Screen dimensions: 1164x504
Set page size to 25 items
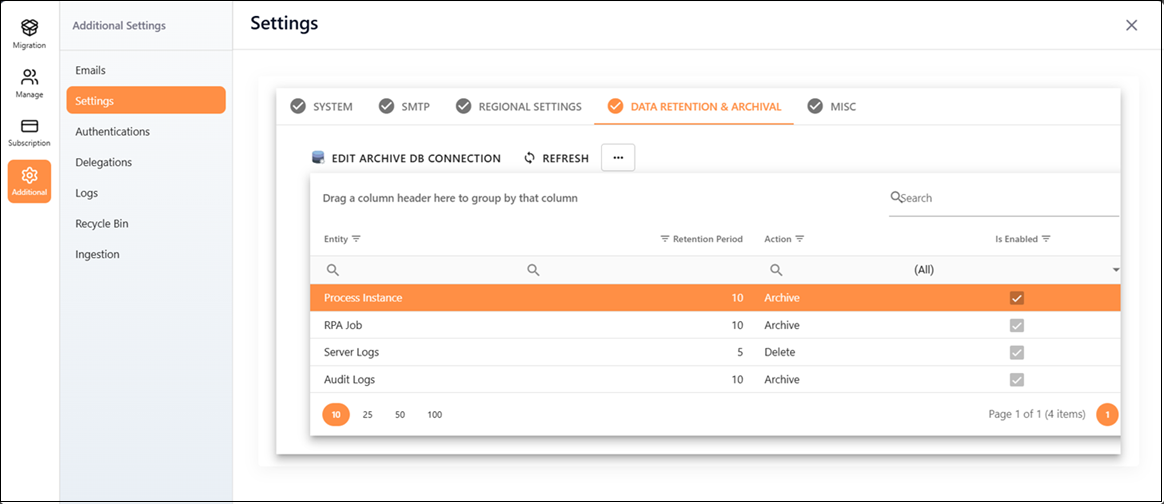click(367, 414)
